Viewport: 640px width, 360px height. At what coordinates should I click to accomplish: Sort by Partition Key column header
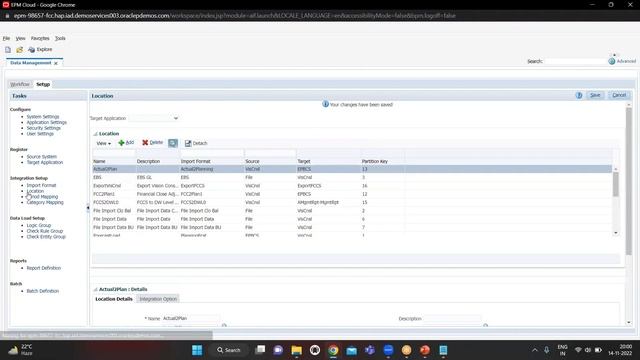point(375,162)
